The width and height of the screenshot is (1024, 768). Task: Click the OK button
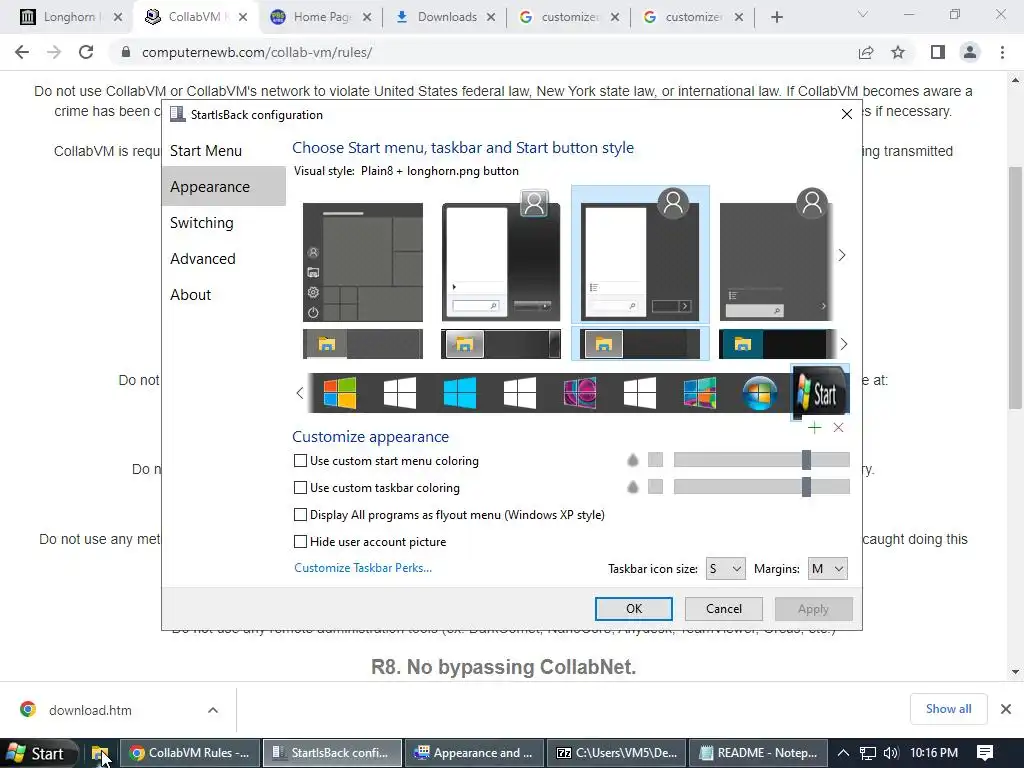point(633,609)
